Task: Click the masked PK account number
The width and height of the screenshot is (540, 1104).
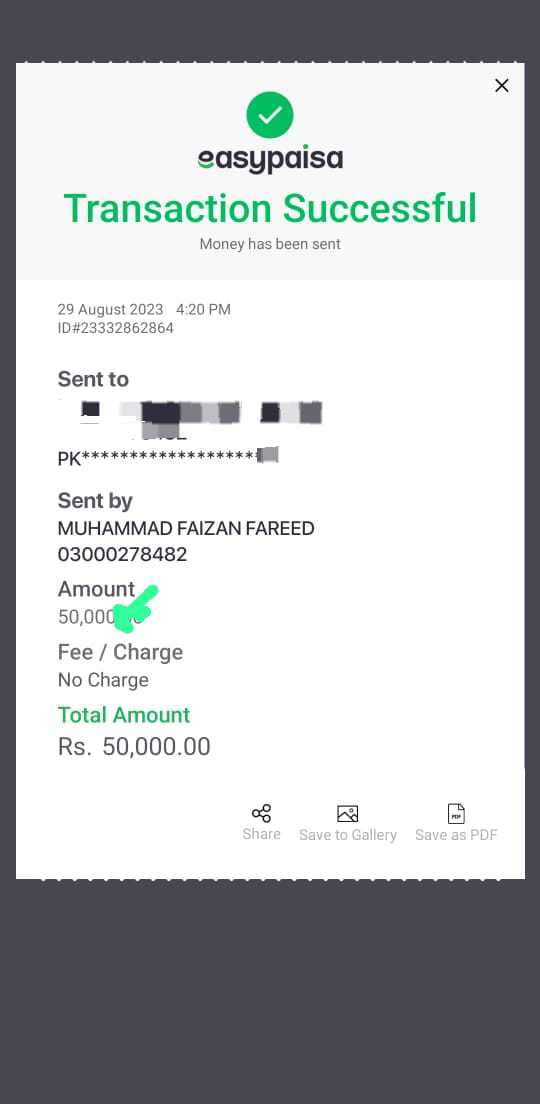Action: [x=168, y=457]
